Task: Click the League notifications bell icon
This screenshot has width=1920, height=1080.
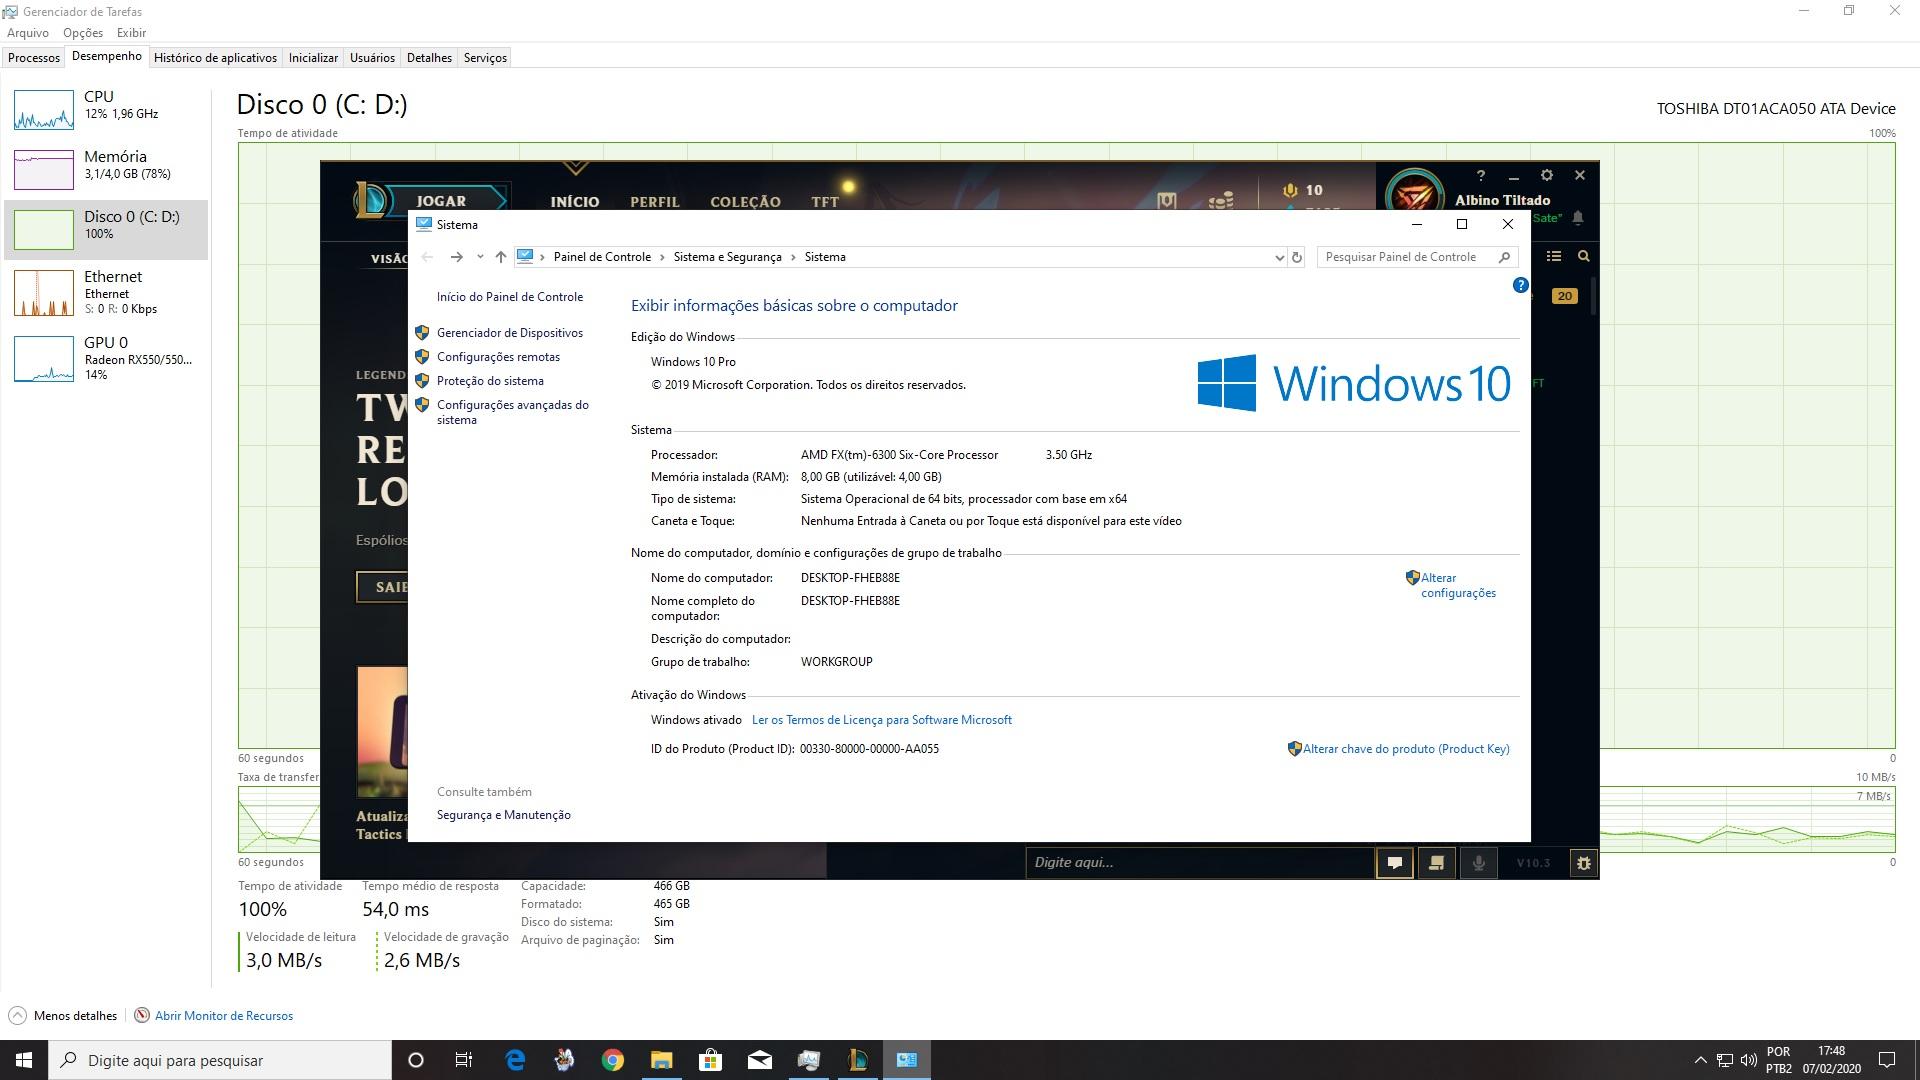Action: (x=1578, y=217)
